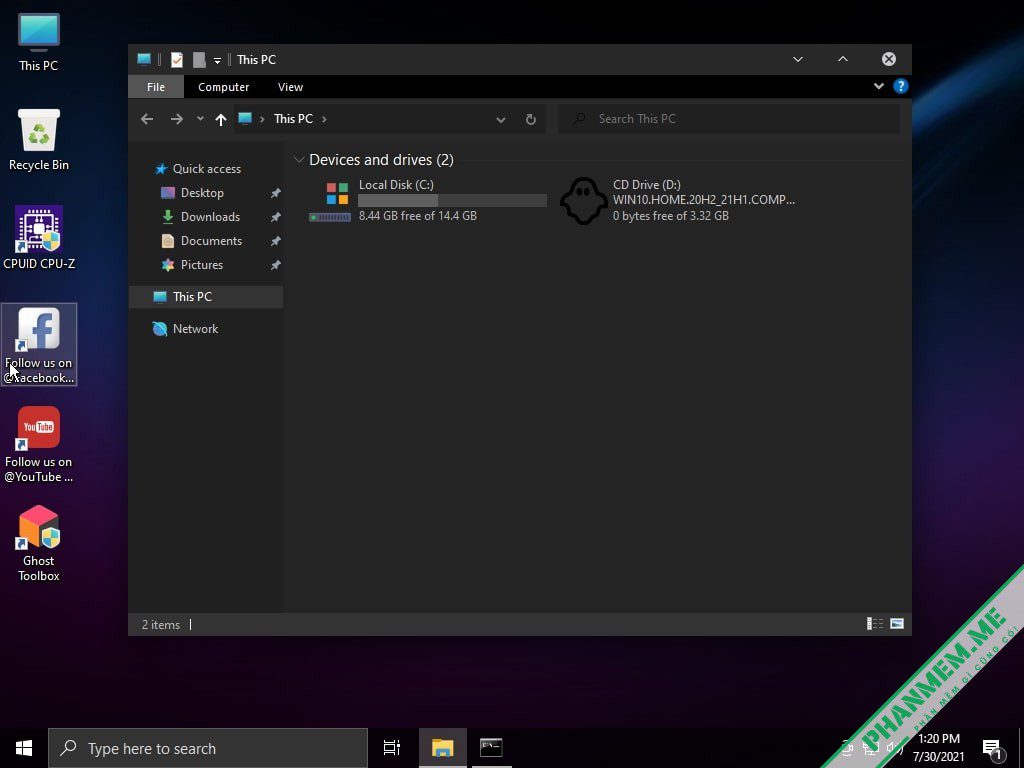This screenshot has height=768, width=1024.
Task: Open the clock showing 1:20 PM
Action: 938,748
